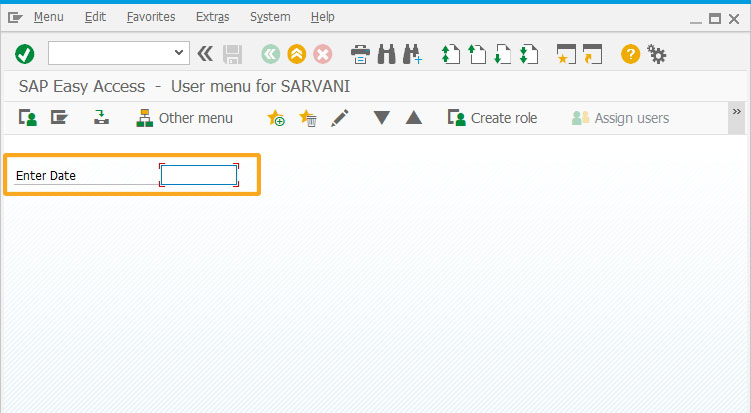751x413 pixels.
Task: Open the Help menu
Action: tap(322, 17)
